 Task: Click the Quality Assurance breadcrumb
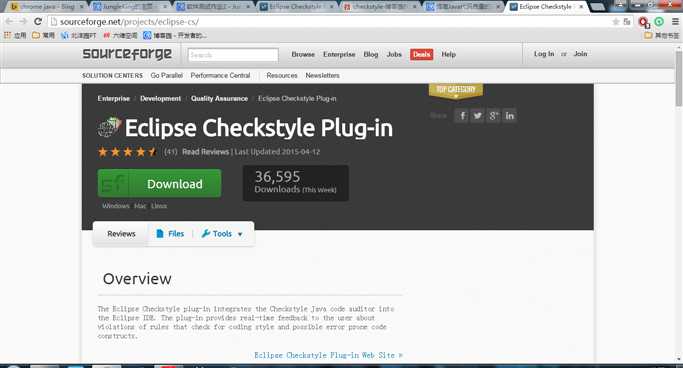219,98
